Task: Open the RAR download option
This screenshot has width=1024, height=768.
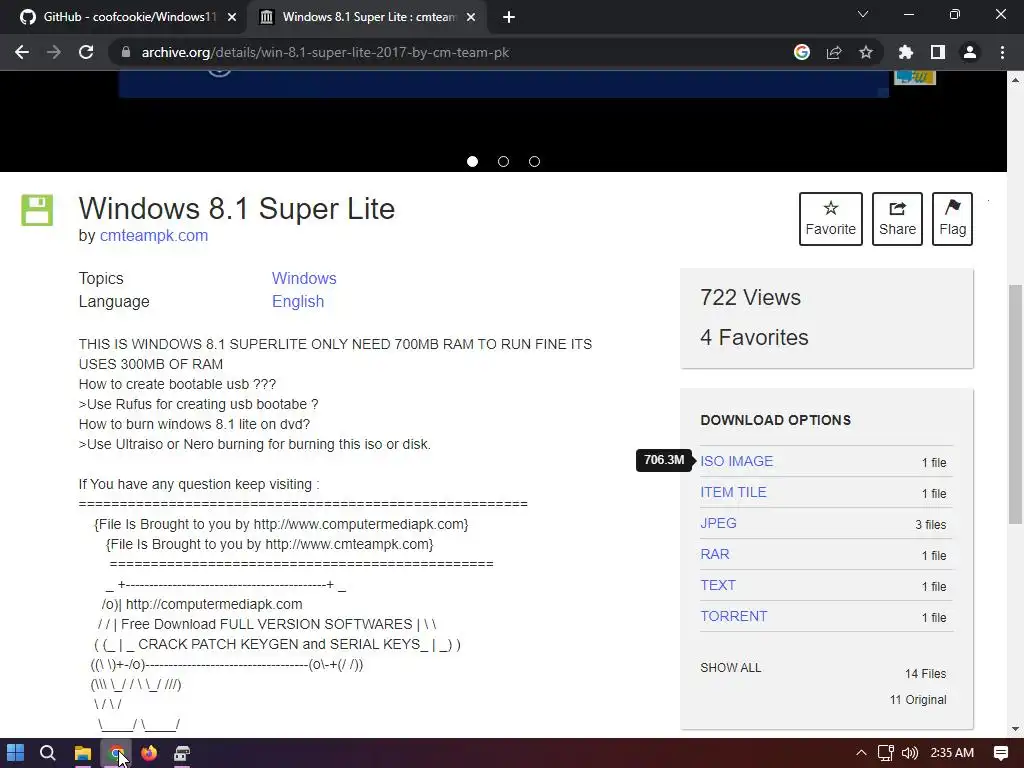Action: pyautogui.click(x=714, y=554)
